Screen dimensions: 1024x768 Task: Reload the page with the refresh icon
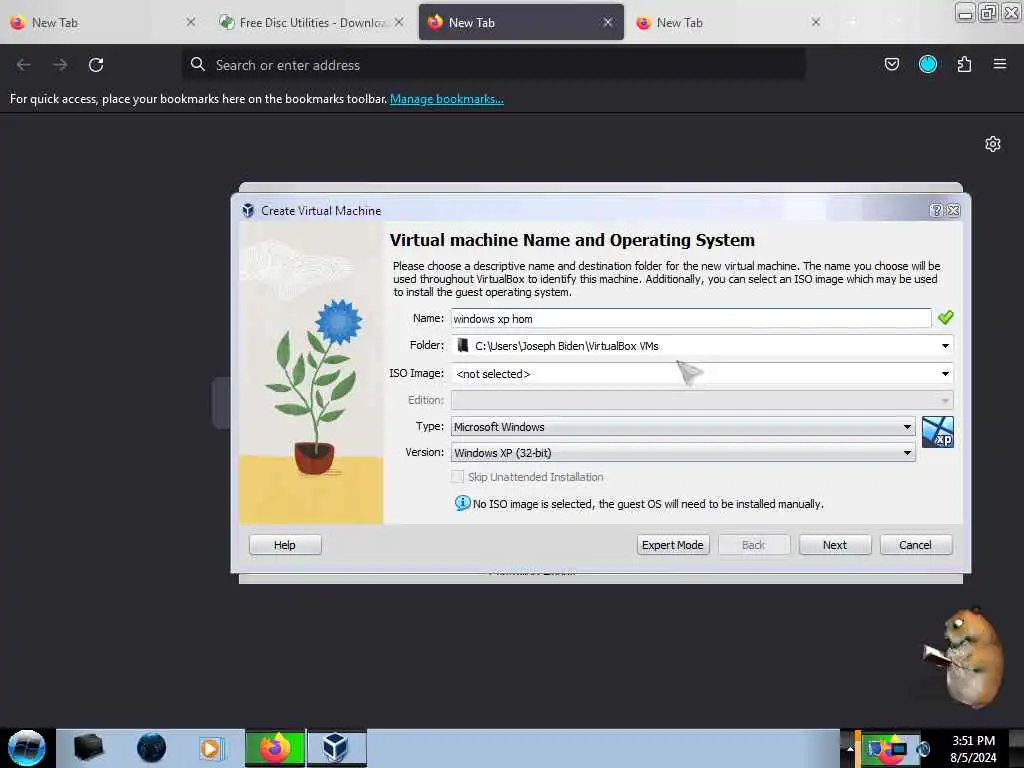click(96, 65)
